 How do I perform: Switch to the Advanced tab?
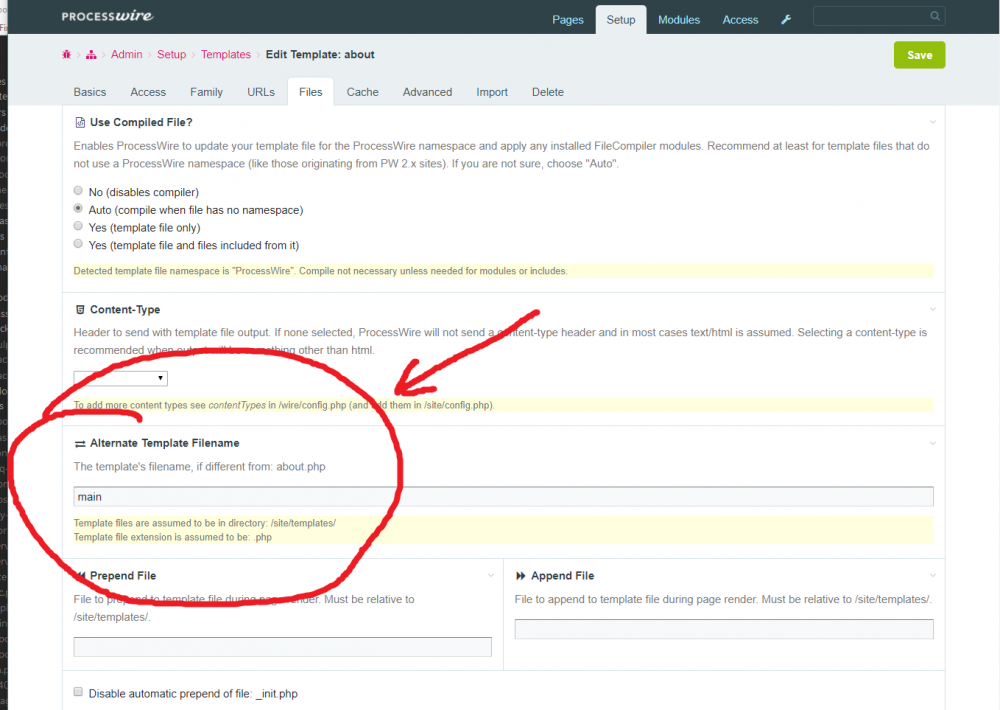(x=427, y=92)
